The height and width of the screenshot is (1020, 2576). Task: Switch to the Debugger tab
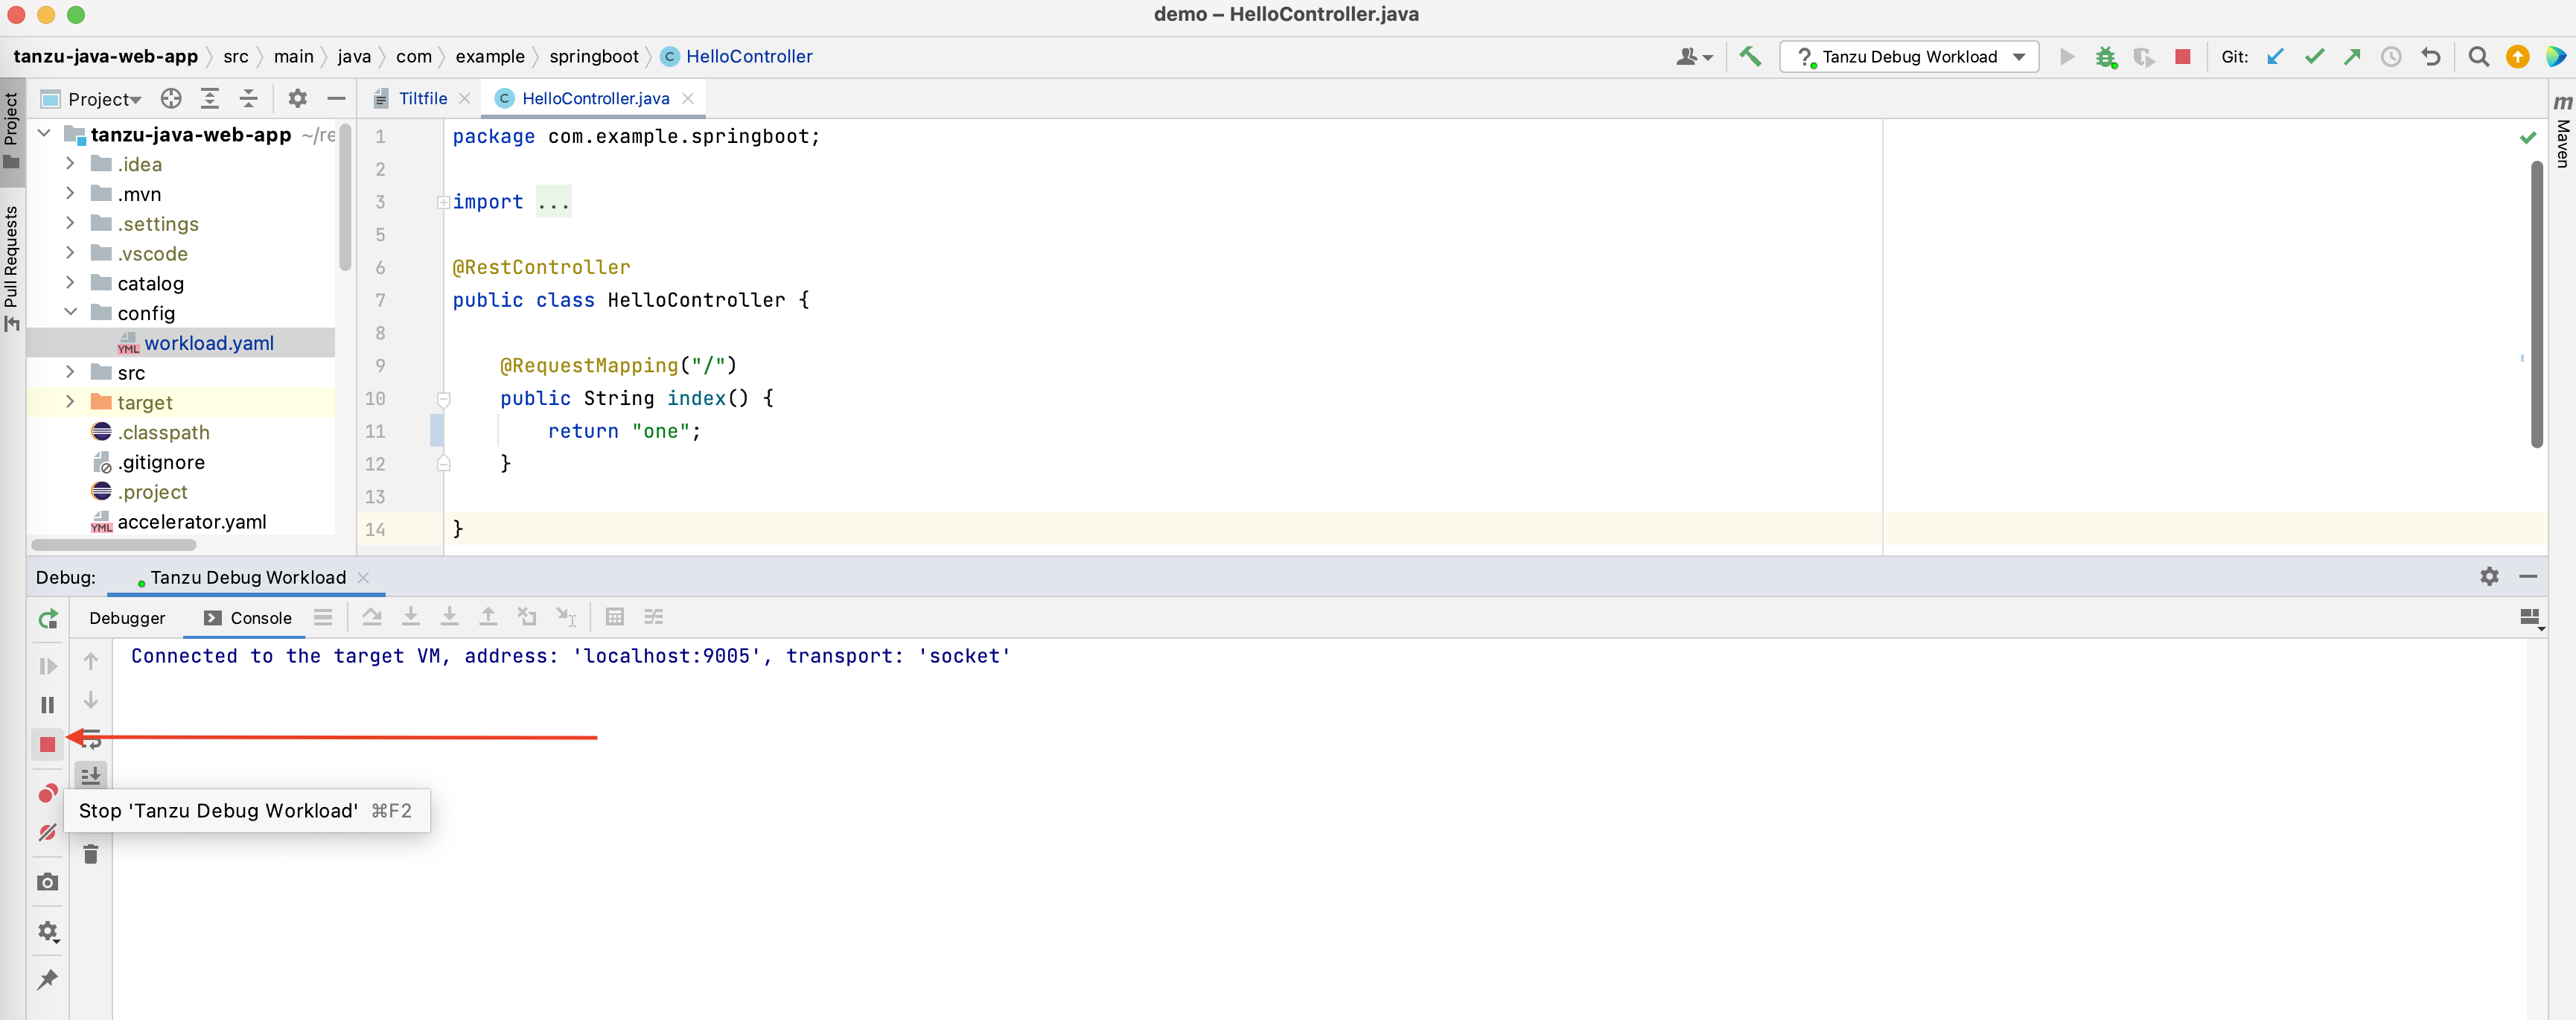[127, 618]
